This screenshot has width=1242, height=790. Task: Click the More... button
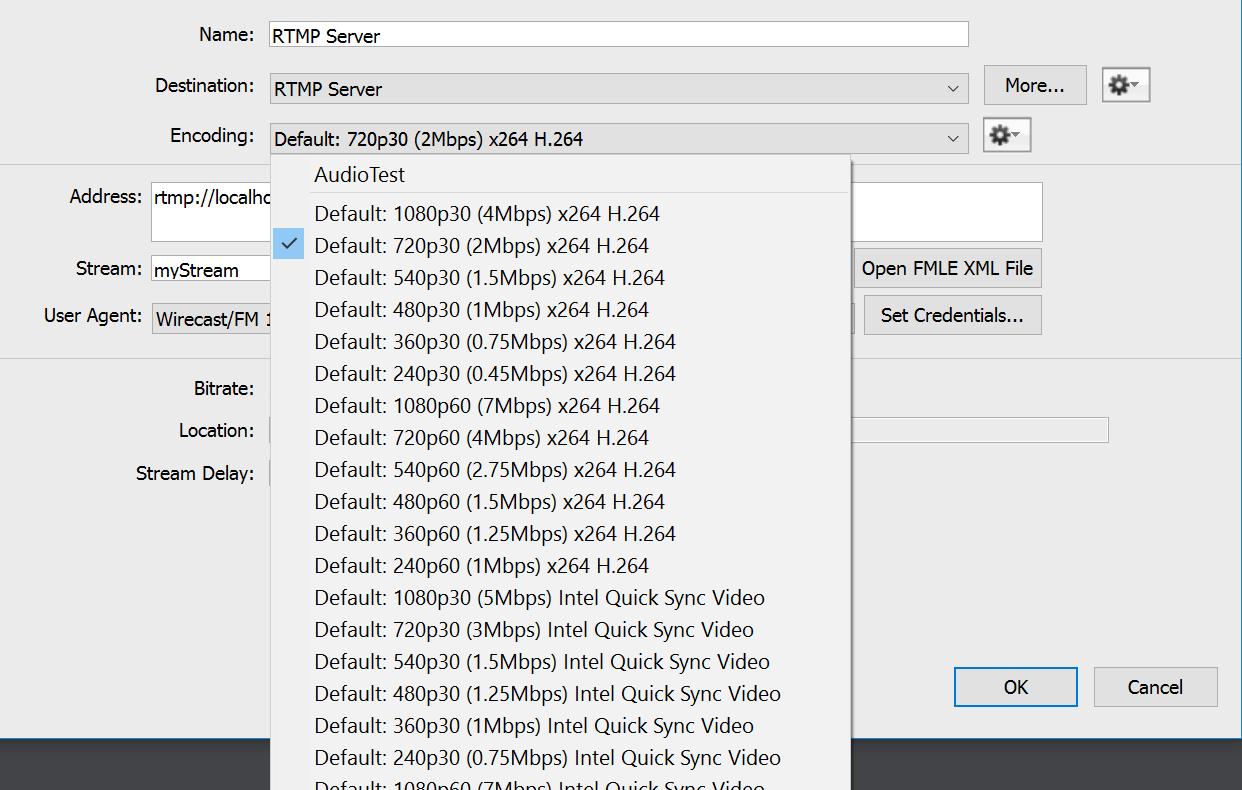(1034, 85)
